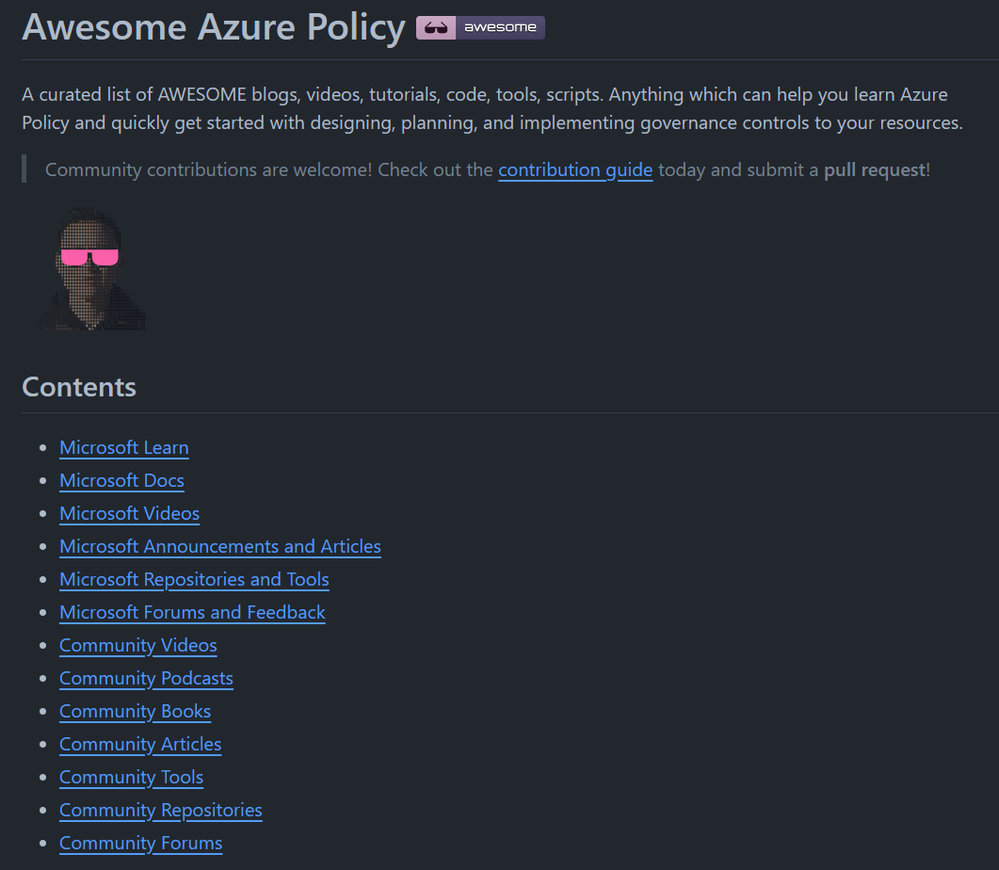The height and width of the screenshot is (870, 999).
Task: Click the Contents heading
Action: click(79, 388)
